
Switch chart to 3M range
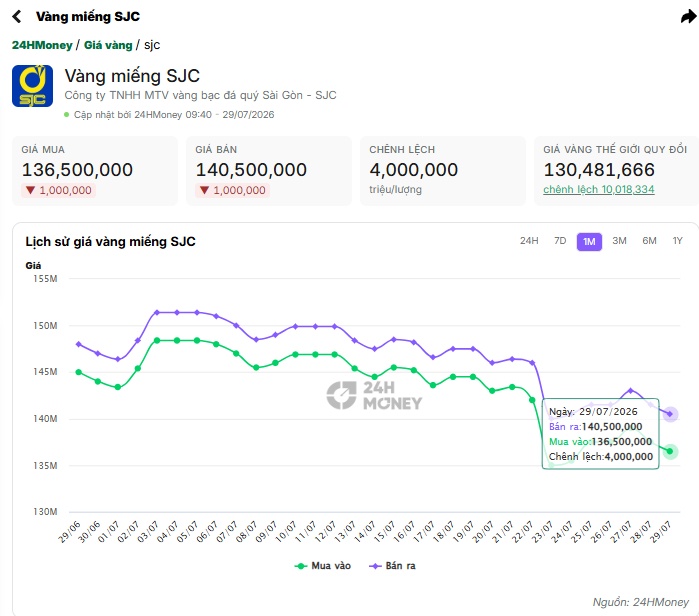(x=619, y=241)
